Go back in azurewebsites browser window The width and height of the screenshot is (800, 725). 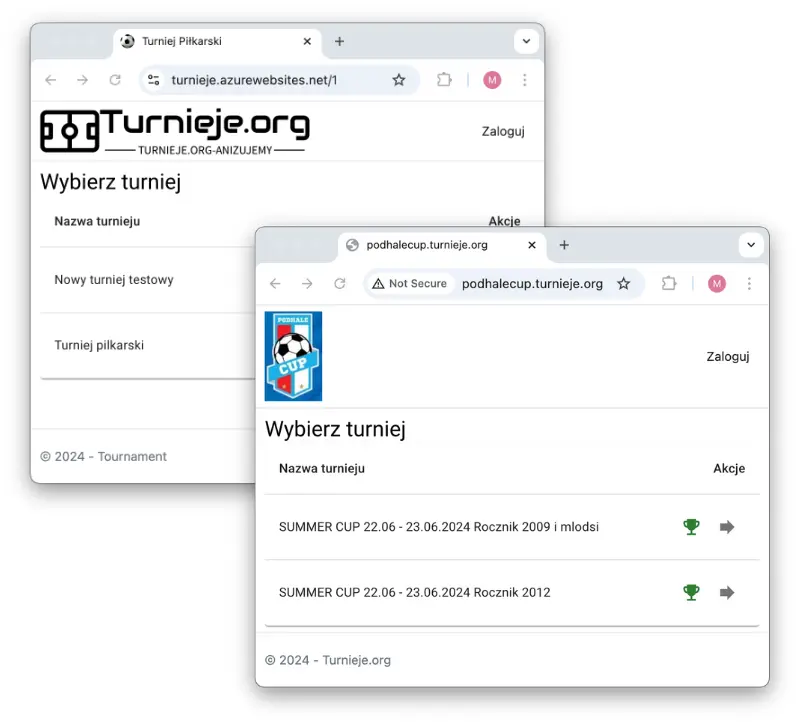[x=51, y=80]
